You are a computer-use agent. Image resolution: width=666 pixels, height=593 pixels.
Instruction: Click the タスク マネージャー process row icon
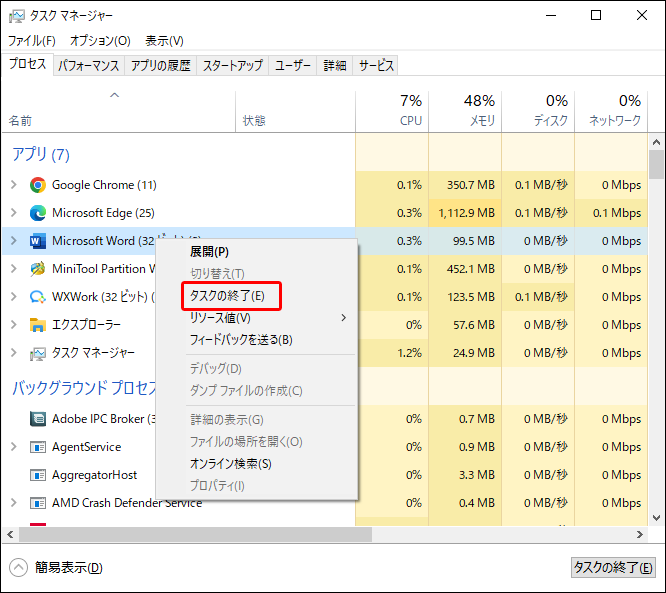[x=38, y=353]
